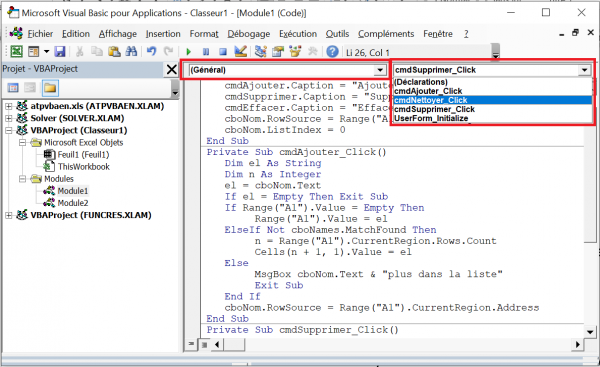Open the Outils menu

point(337,34)
